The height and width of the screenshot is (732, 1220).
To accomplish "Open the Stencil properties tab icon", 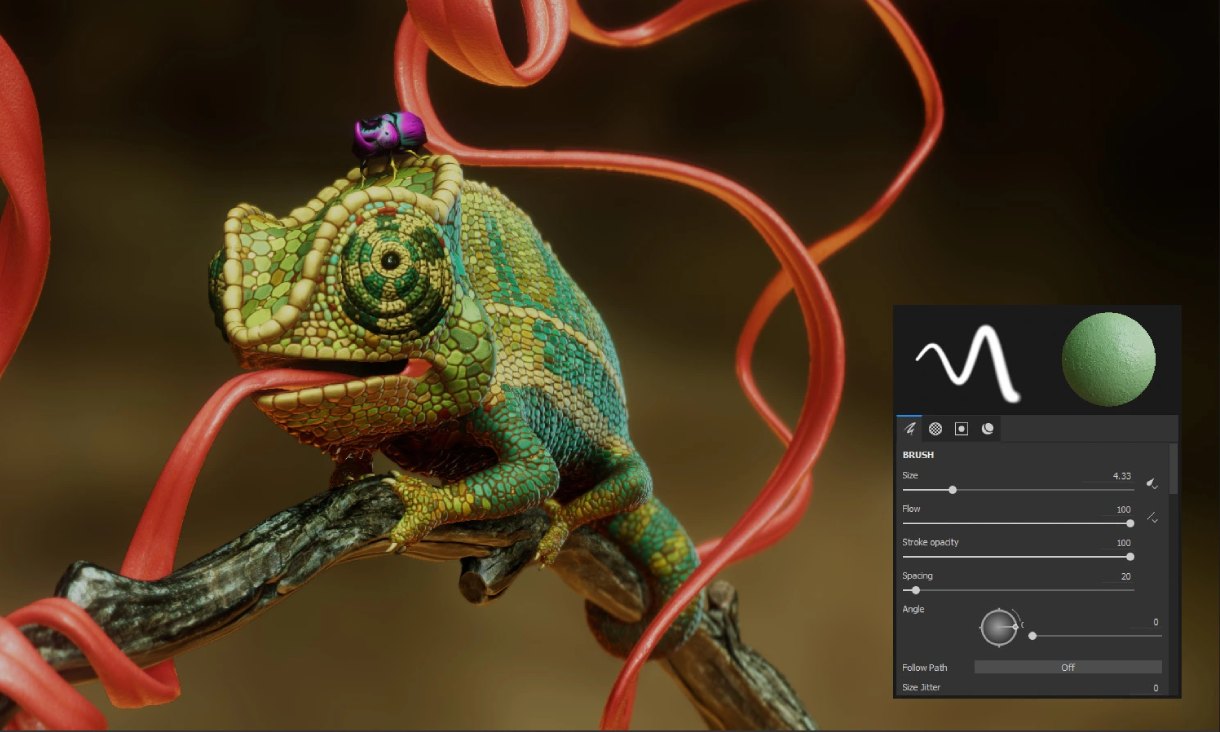I will click(961, 429).
